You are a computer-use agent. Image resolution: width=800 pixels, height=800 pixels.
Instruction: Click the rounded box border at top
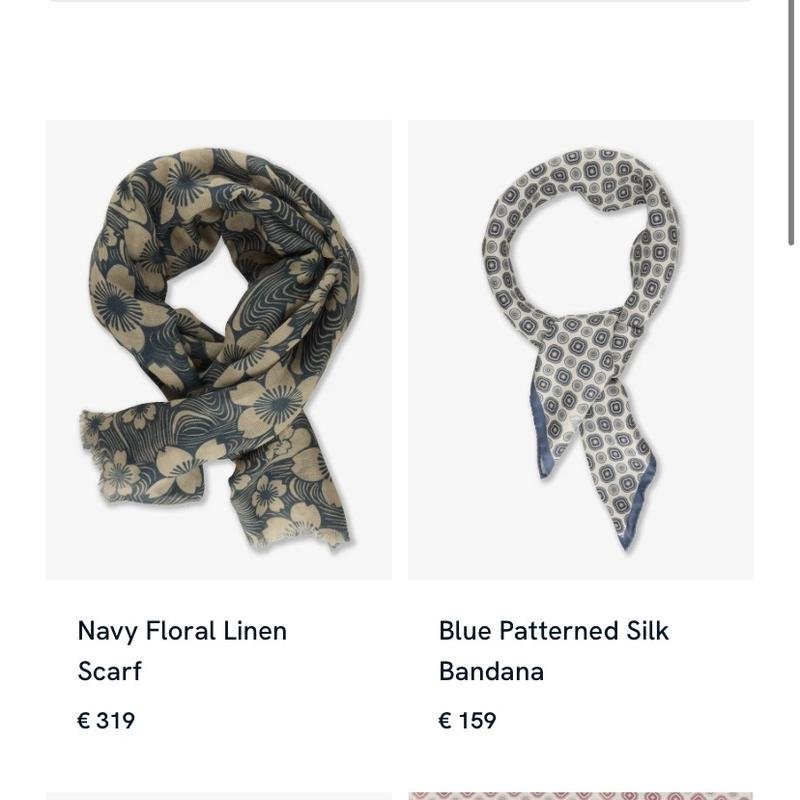pyautogui.click(x=400, y=1)
